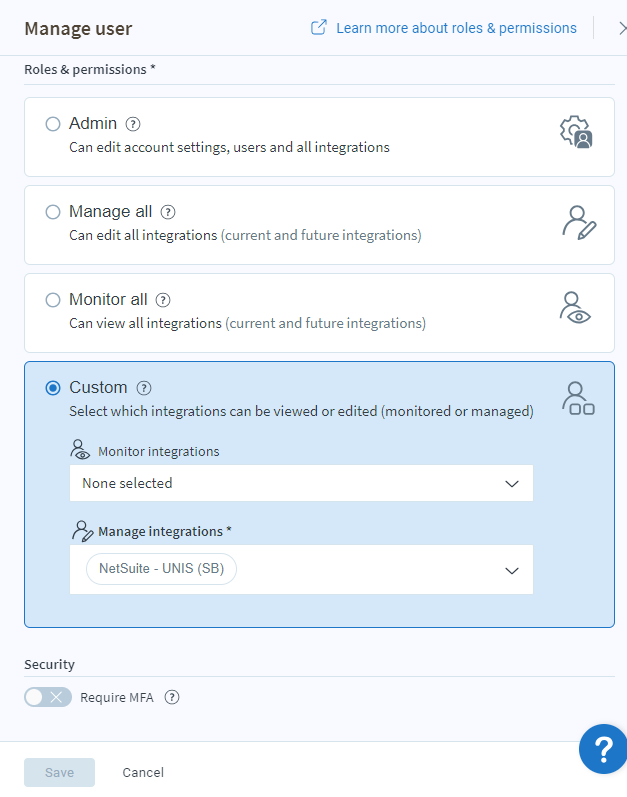The image size is (627, 797).
Task: Expand the Monitor integrations dropdown
Action: (300, 483)
